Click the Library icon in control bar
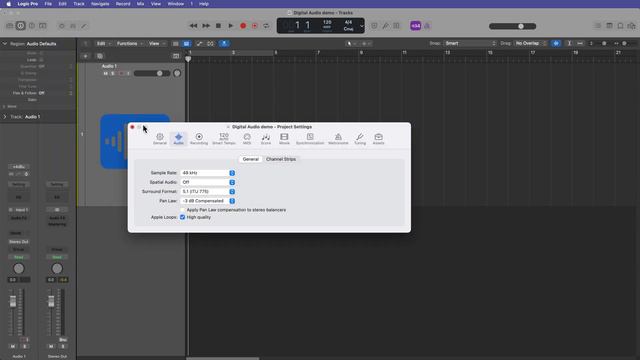Image resolution: width=640 pixels, height=360 pixels. point(10,26)
